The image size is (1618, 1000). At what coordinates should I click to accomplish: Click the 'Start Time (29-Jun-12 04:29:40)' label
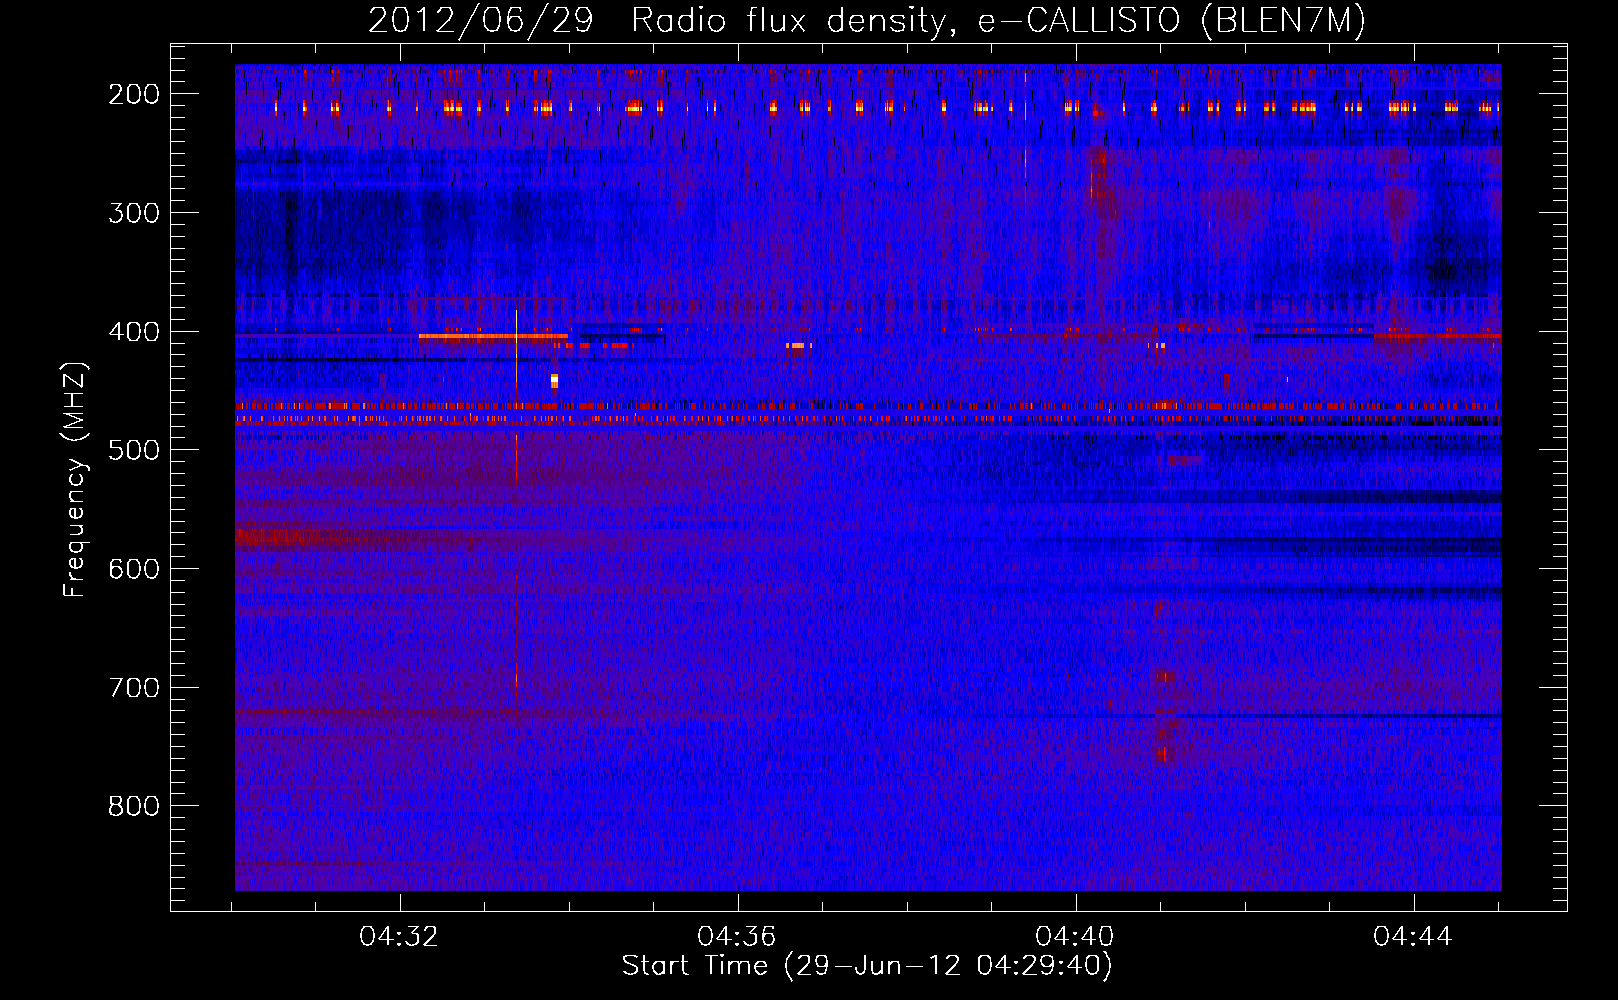tap(867, 966)
